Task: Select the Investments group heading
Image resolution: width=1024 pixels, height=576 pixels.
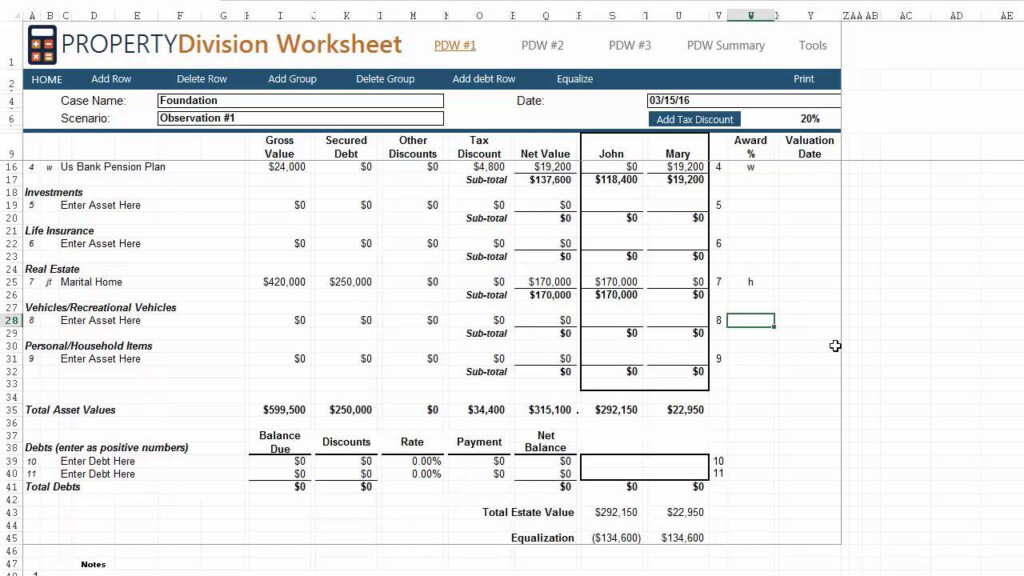Action: 54,193
